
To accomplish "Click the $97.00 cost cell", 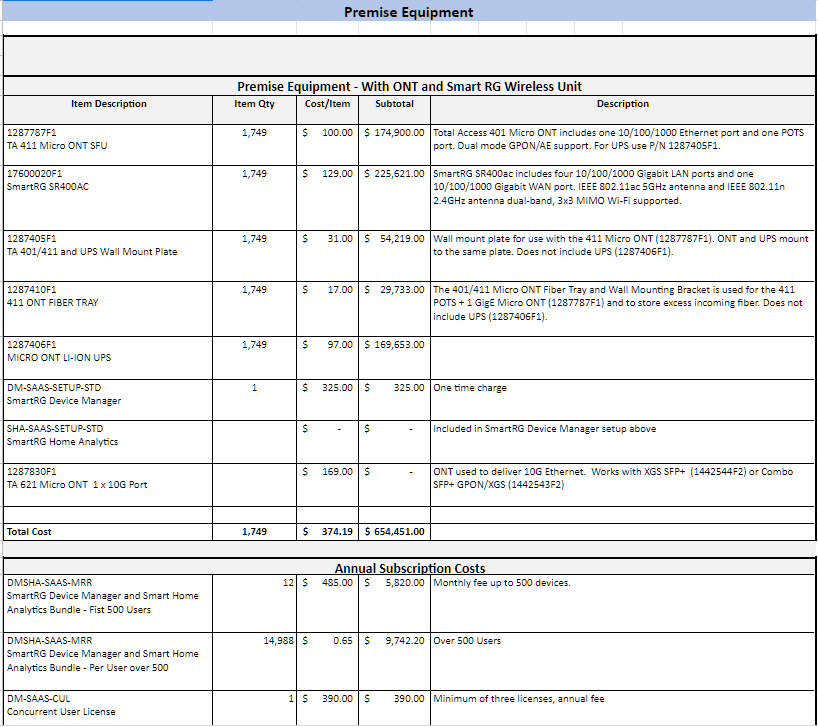I will 327,358.
